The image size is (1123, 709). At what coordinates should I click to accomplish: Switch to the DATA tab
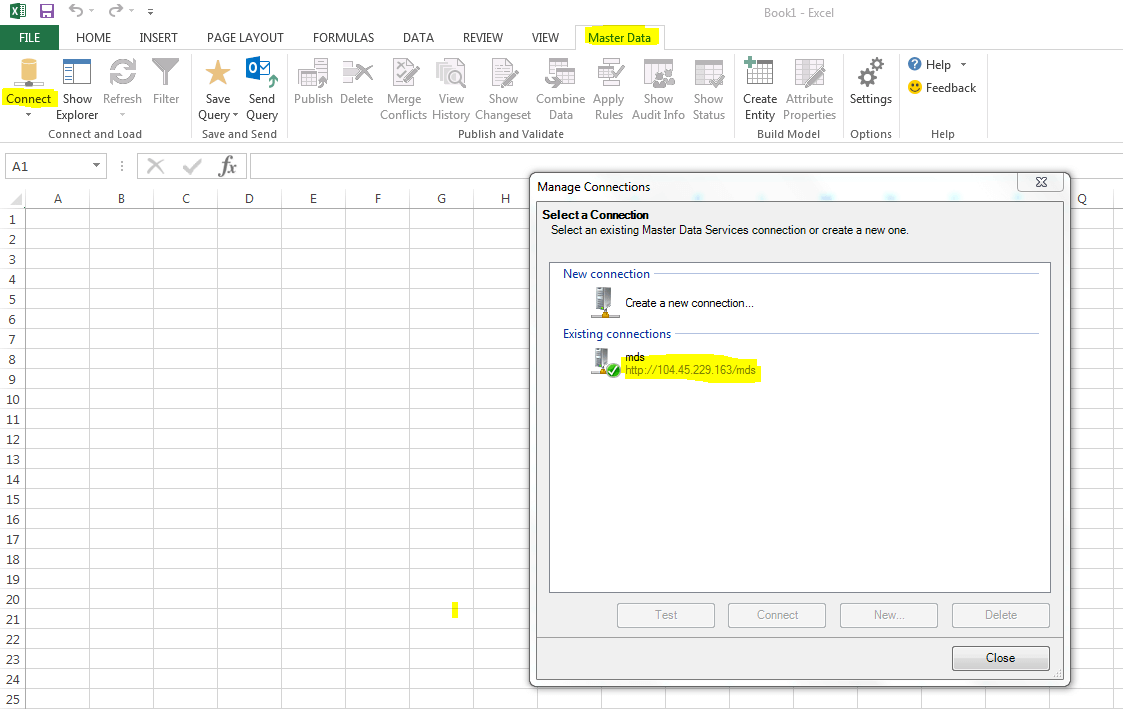(418, 37)
